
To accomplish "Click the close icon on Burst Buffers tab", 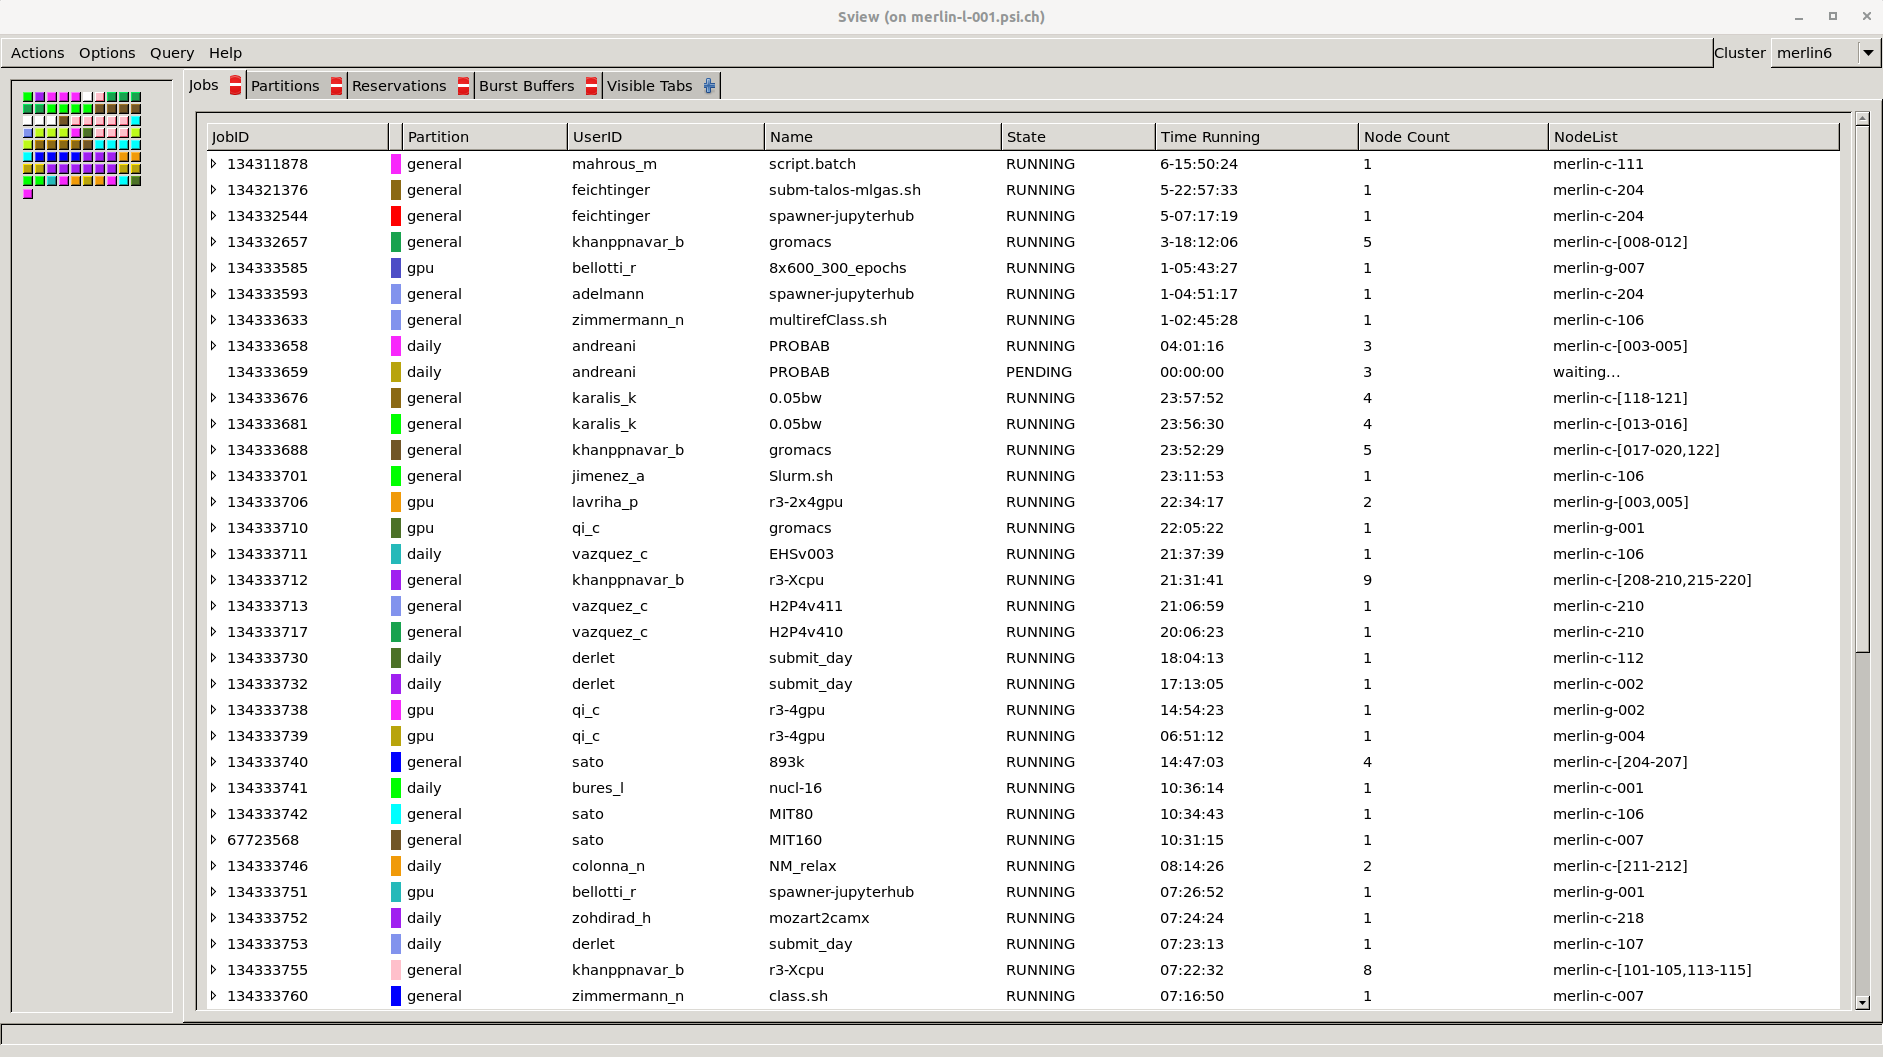I will tap(592, 85).
